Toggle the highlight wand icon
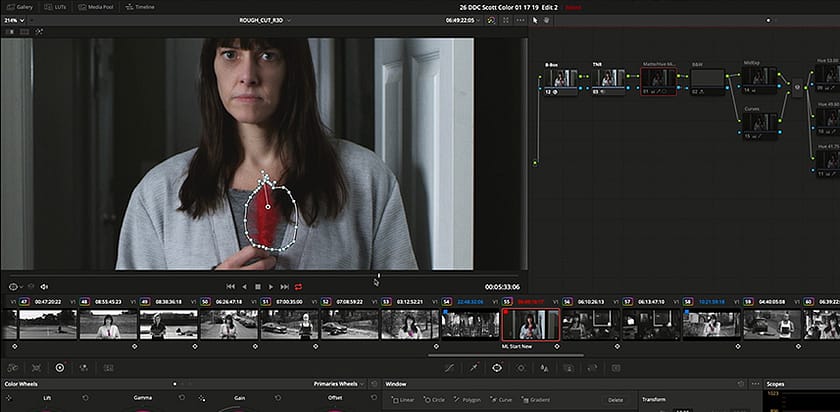Viewport: 840px width, 412px height. [x=39, y=32]
